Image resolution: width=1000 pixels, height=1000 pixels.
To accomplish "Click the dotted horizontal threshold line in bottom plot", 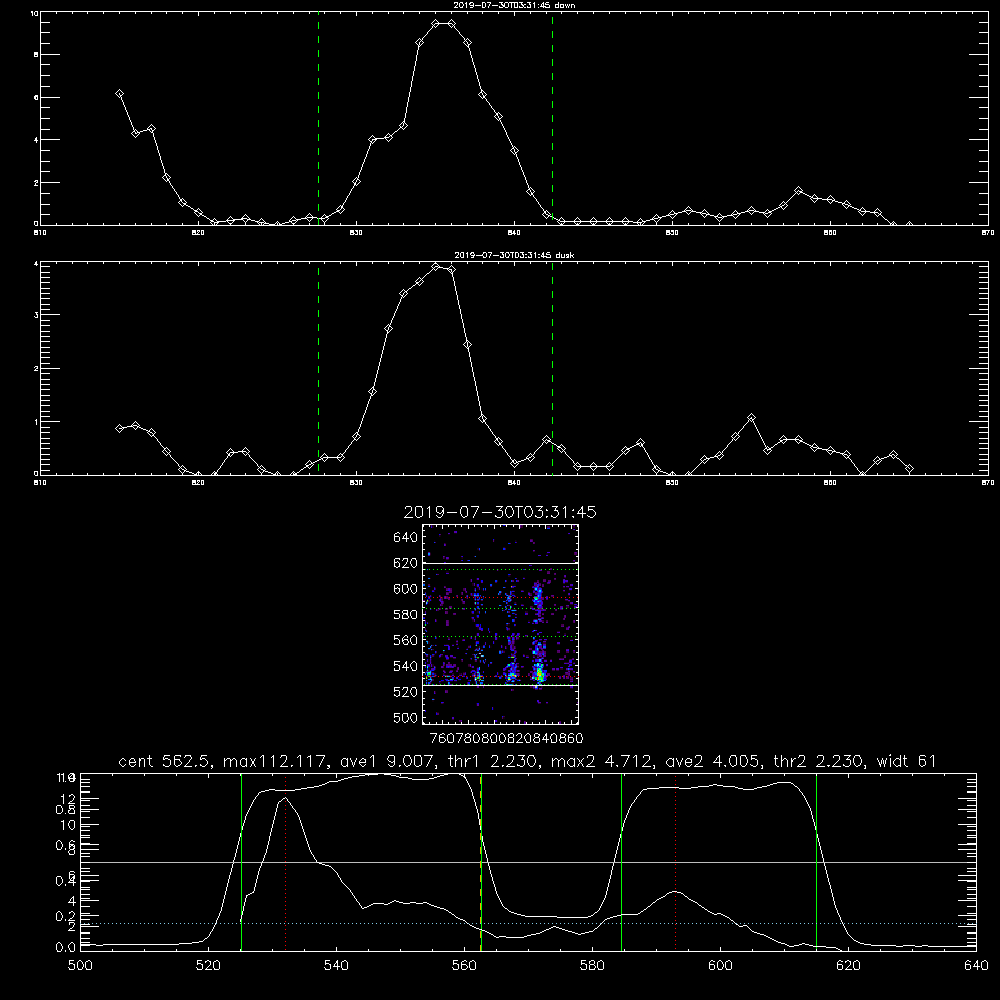I will 528,923.
